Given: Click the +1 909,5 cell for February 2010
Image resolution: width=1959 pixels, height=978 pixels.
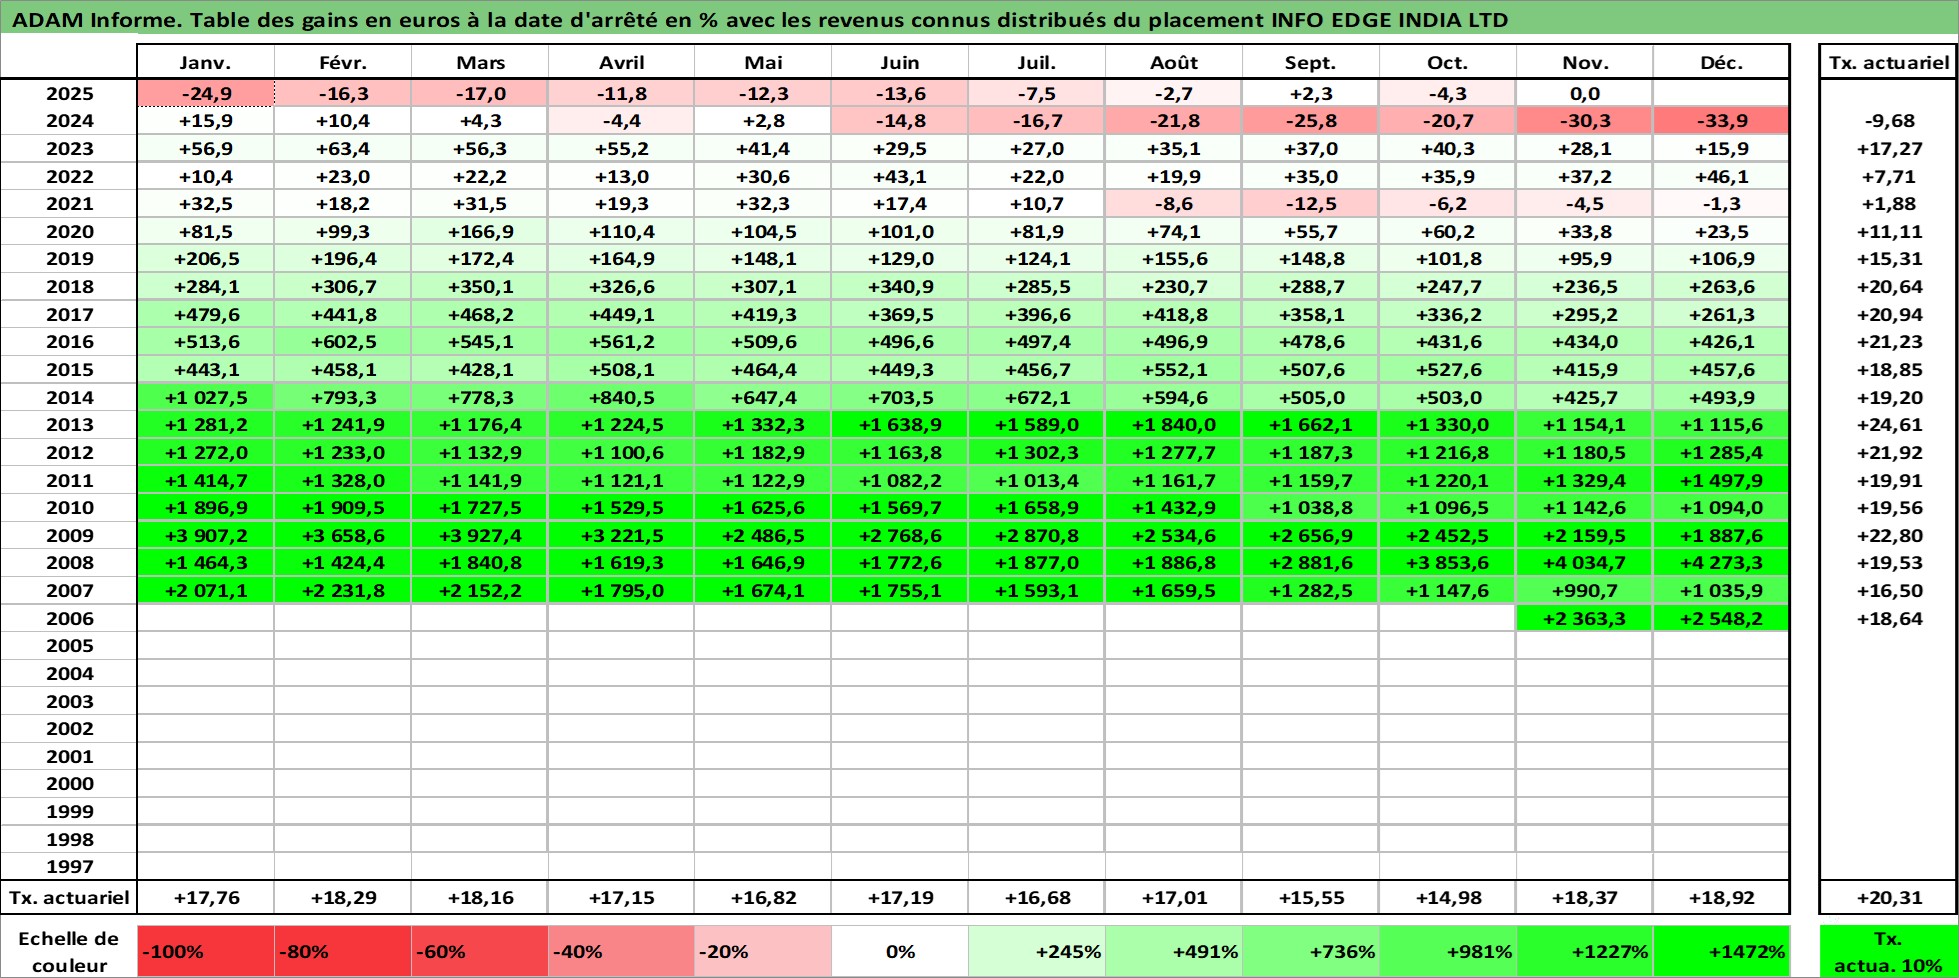Looking at the screenshot, I should (343, 508).
